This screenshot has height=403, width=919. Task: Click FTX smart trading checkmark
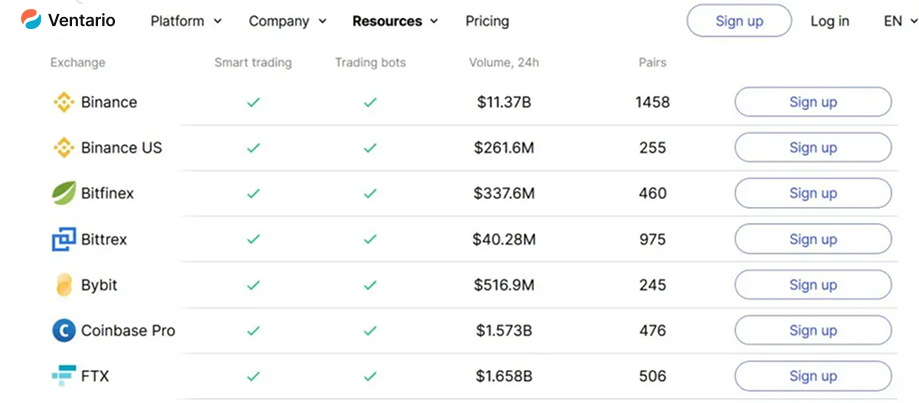point(253,376)
